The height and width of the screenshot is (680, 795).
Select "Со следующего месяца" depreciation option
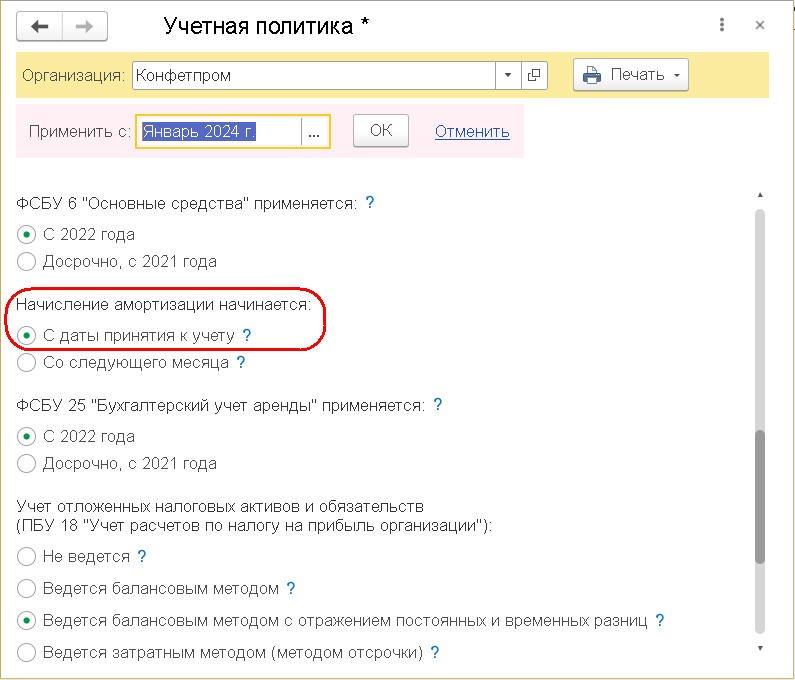tap(27, 363)
